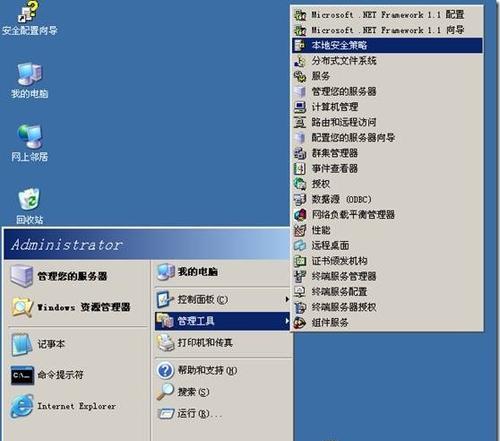Open 终端服务配置 entry
Viewport: 500px width, 441px height.
tap(387, 292)
